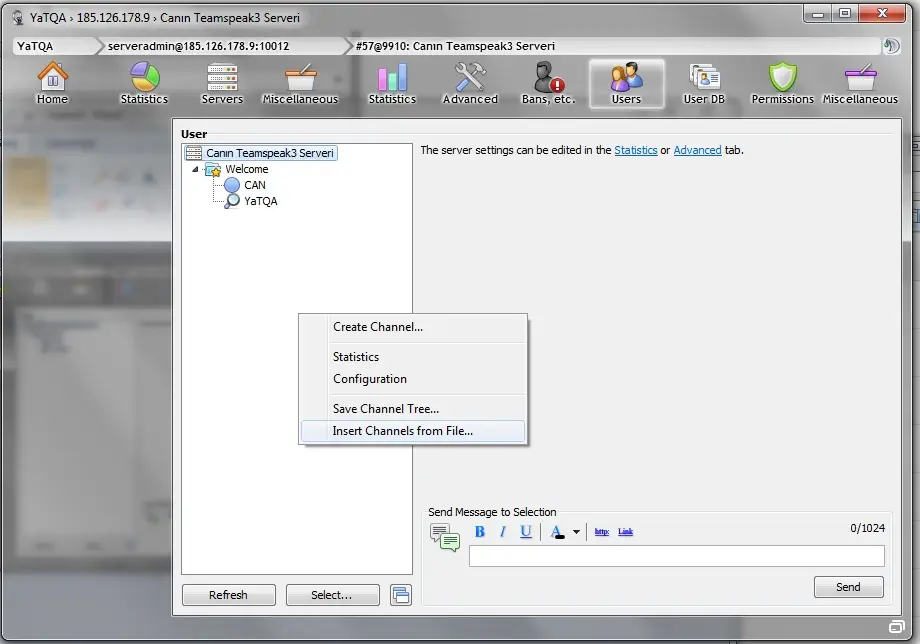Viewport: 920px width, 644px height.
Task: Open global Statistics with the pie chart icon
Action: tap(144, 83)
